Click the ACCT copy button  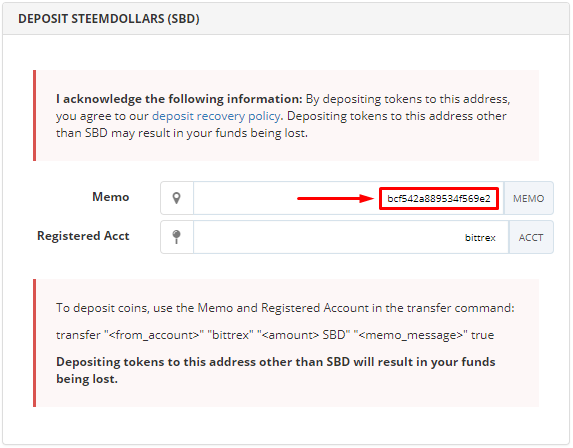pyautogui.click(x=531, y=237)
